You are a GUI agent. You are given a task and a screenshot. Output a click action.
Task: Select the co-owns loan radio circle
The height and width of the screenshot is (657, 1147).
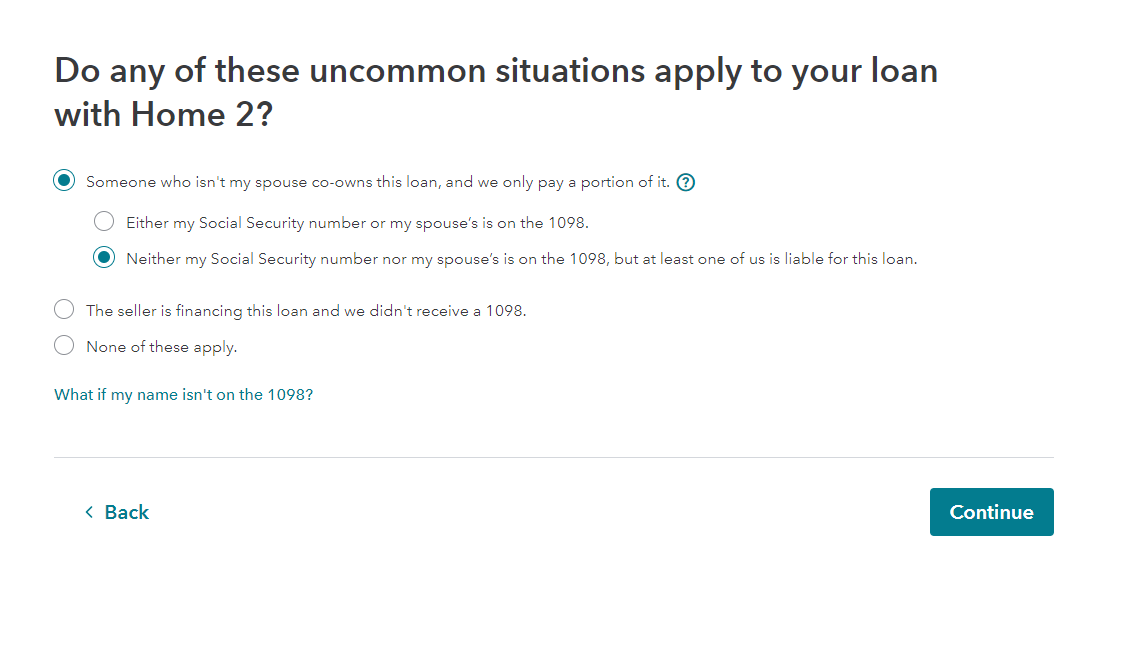click(64, 181)
